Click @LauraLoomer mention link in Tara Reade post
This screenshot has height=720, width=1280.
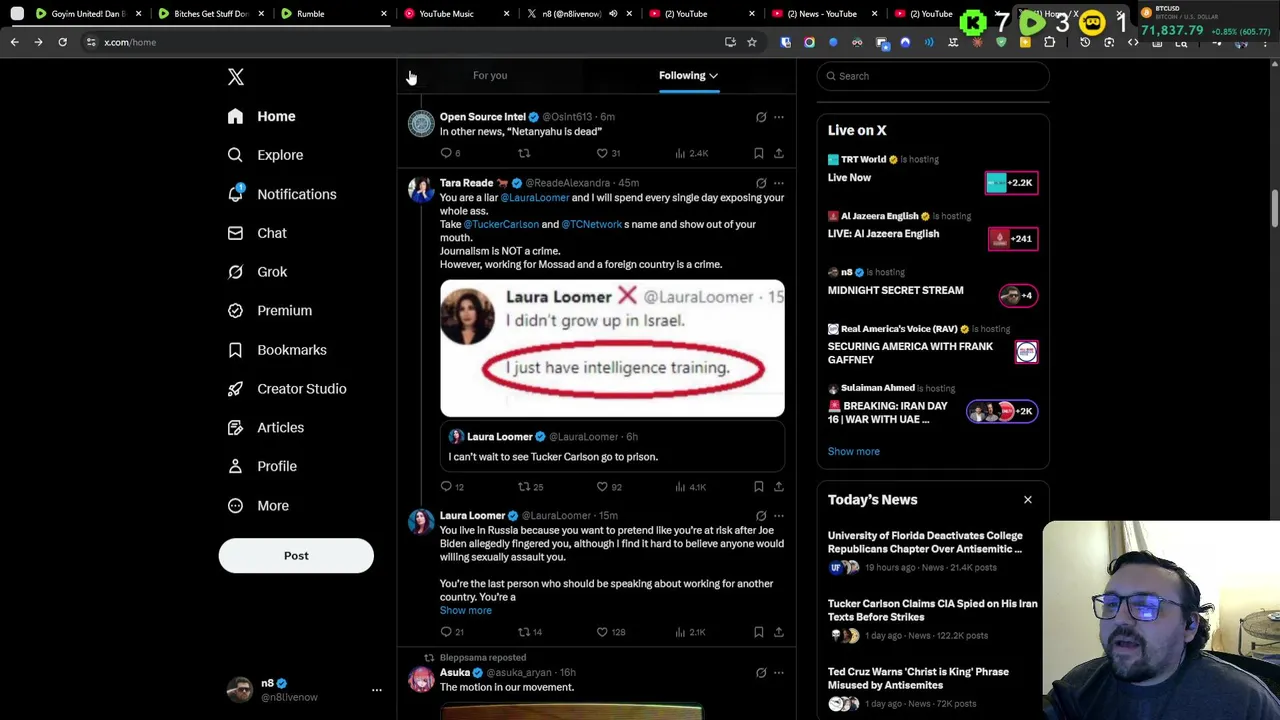coord(534,198)
